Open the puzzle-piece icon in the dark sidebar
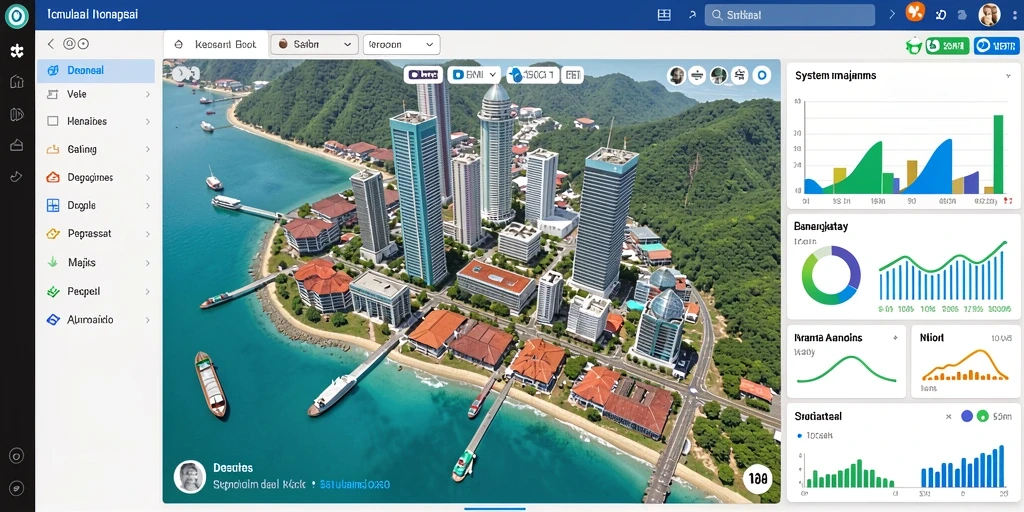Viewport: 1024px width, 512px height. 17,51
